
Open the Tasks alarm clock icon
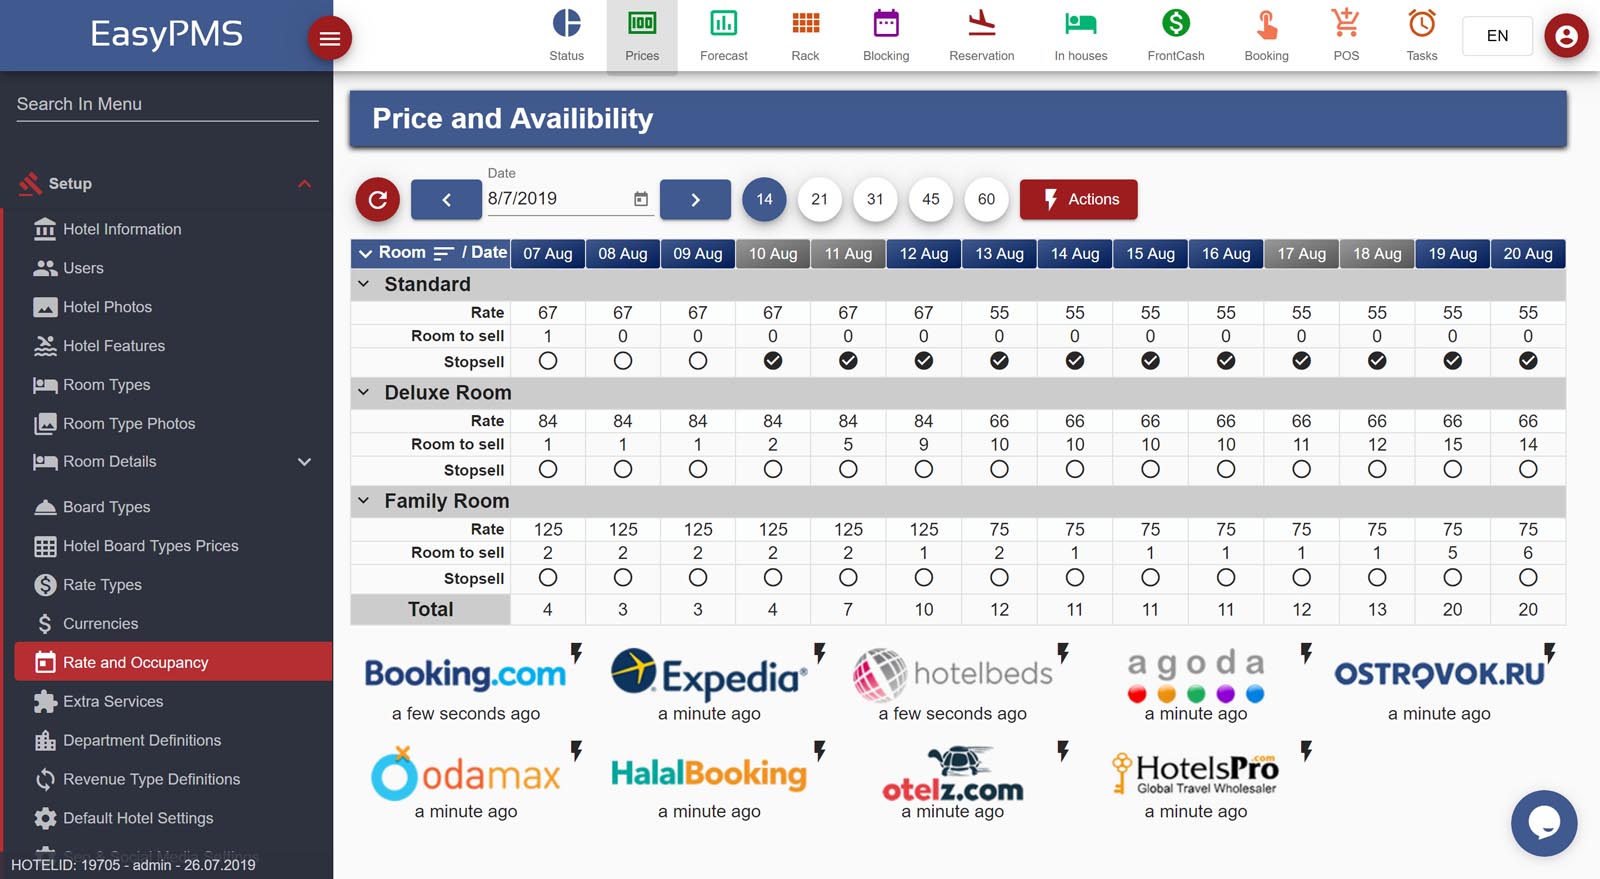tap(1421, 23)
